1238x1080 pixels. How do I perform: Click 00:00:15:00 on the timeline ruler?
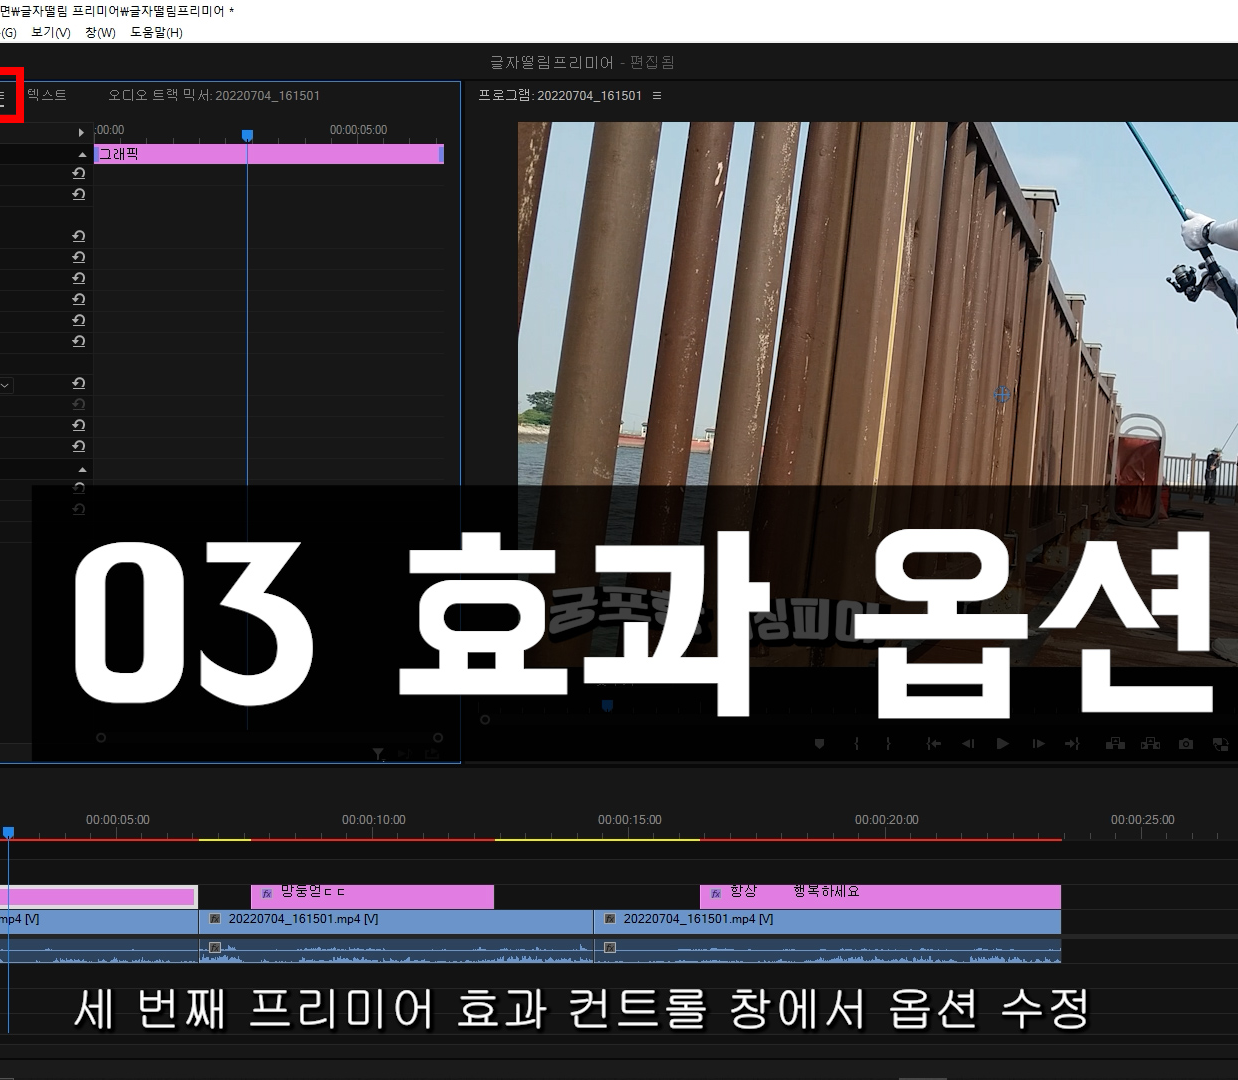click(630, 820)
